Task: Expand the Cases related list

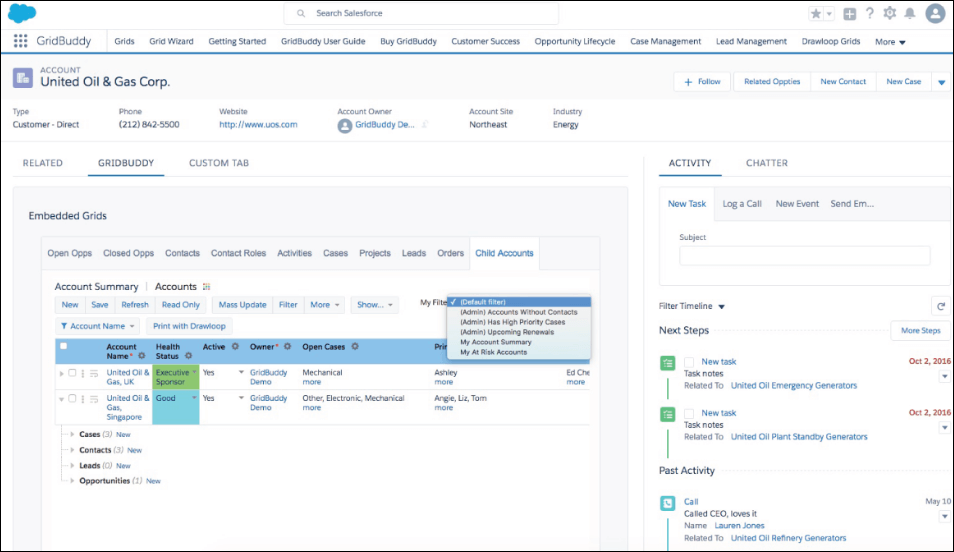Action: tap(72, 434)
